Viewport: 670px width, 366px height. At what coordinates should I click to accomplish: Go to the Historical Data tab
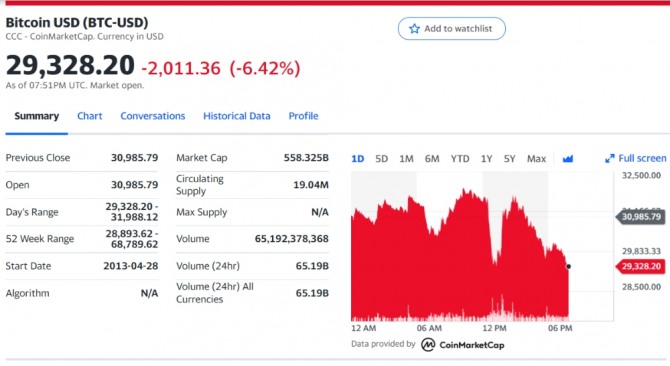[237, 116]
